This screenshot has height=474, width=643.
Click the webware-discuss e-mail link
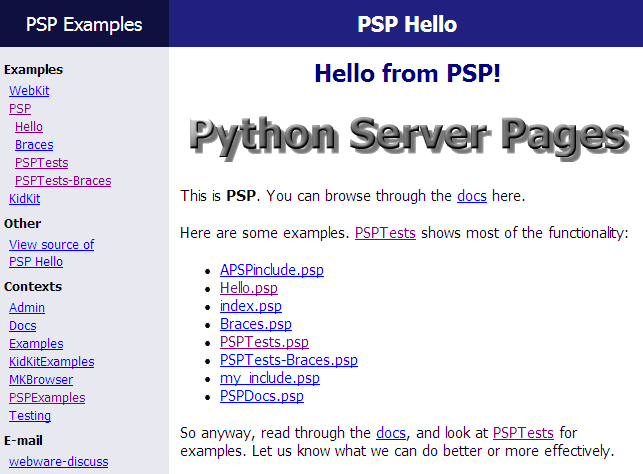point(58,462)
